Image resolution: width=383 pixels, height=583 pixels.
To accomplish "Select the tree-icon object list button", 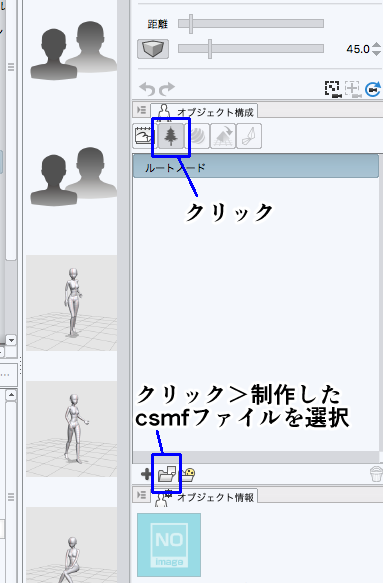I will pyautogui.click(x=171, y=136).
